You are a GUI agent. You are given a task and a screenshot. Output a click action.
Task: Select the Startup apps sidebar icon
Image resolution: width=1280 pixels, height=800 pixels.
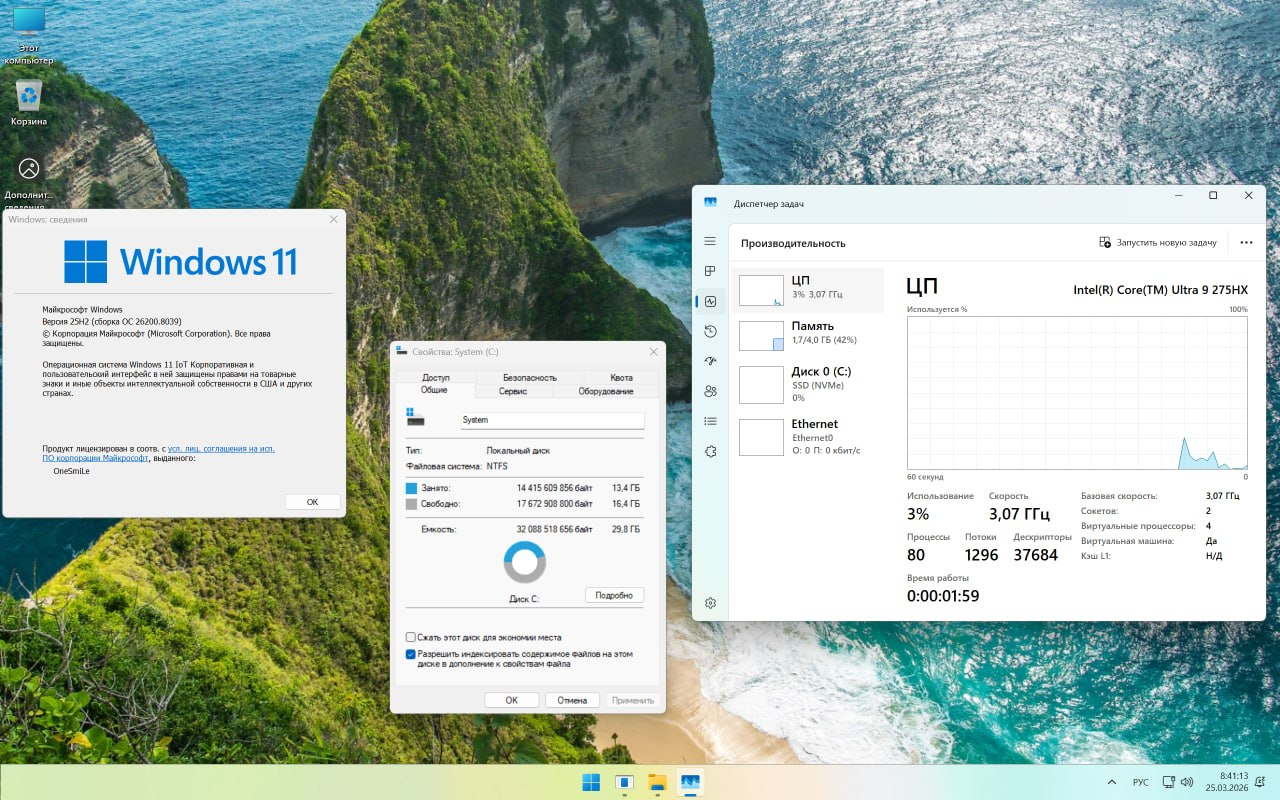(x=710, y=361)
